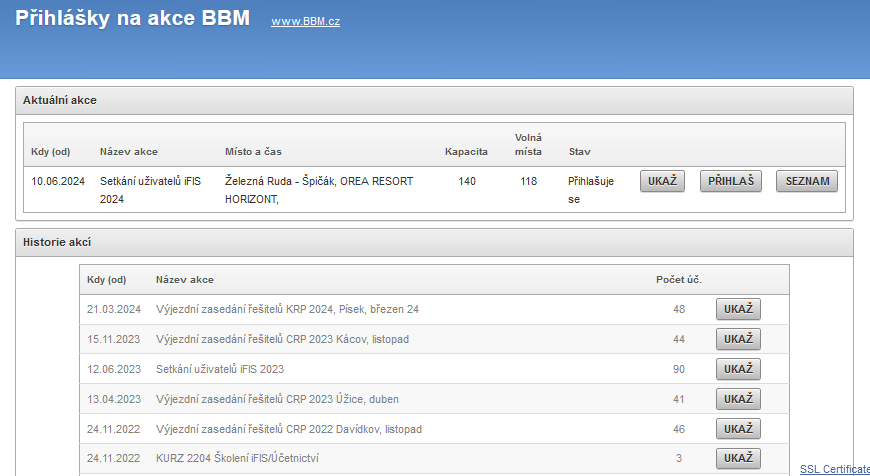870x476 pixels.
Task: Click Kdy (od) header in Aktuální akce
Action: tap(50, 151)
